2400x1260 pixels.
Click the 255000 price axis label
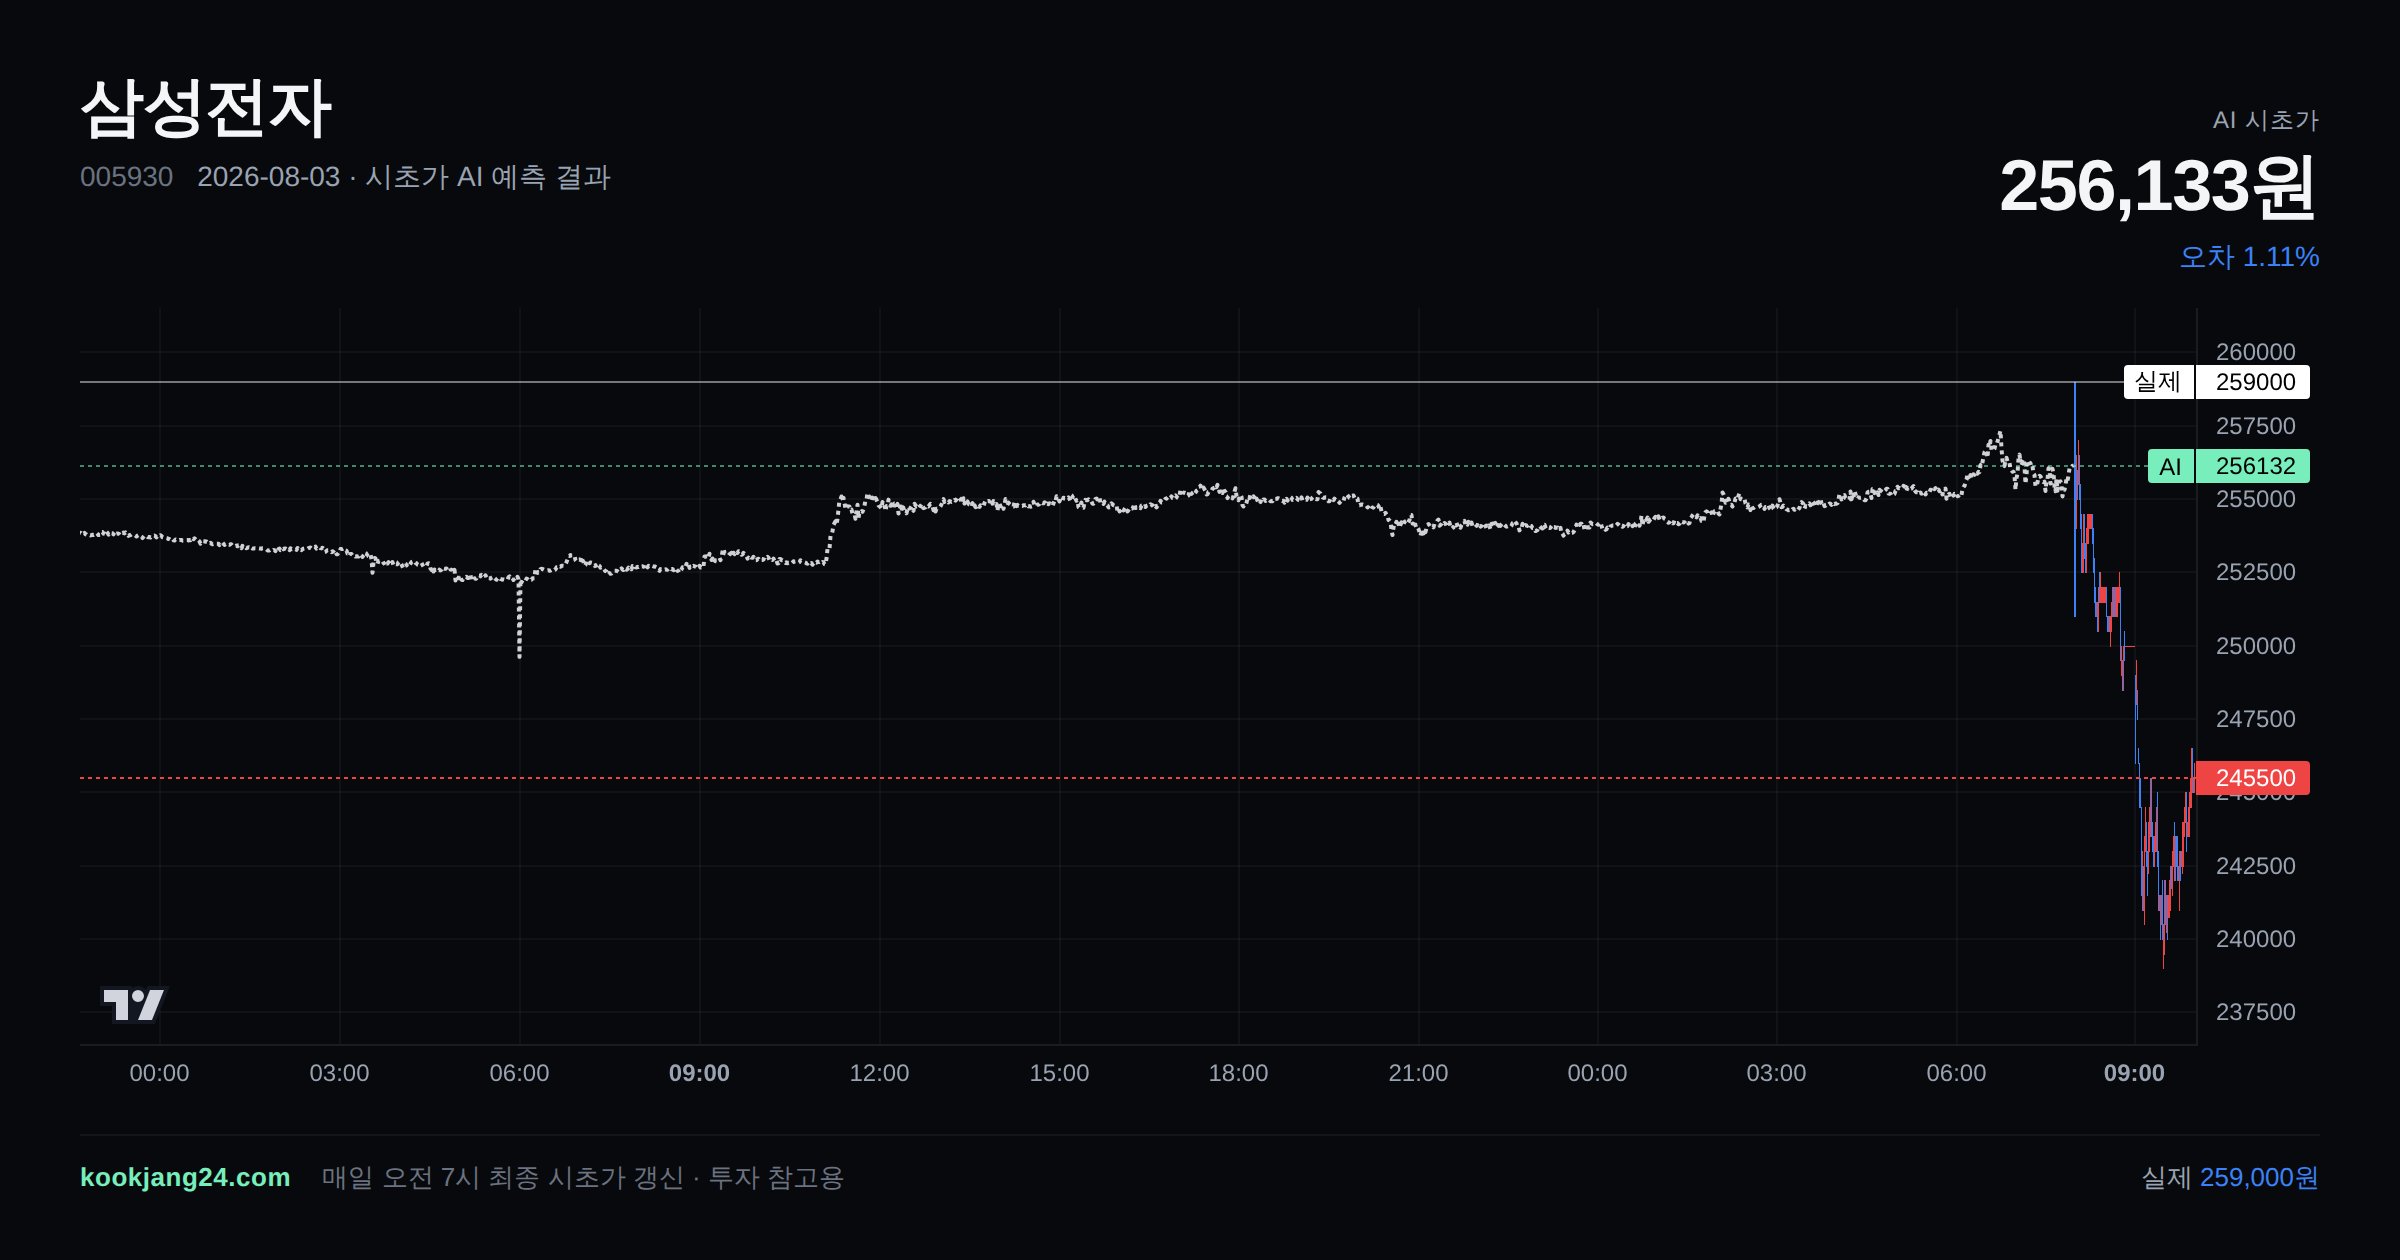point(2256,499)
